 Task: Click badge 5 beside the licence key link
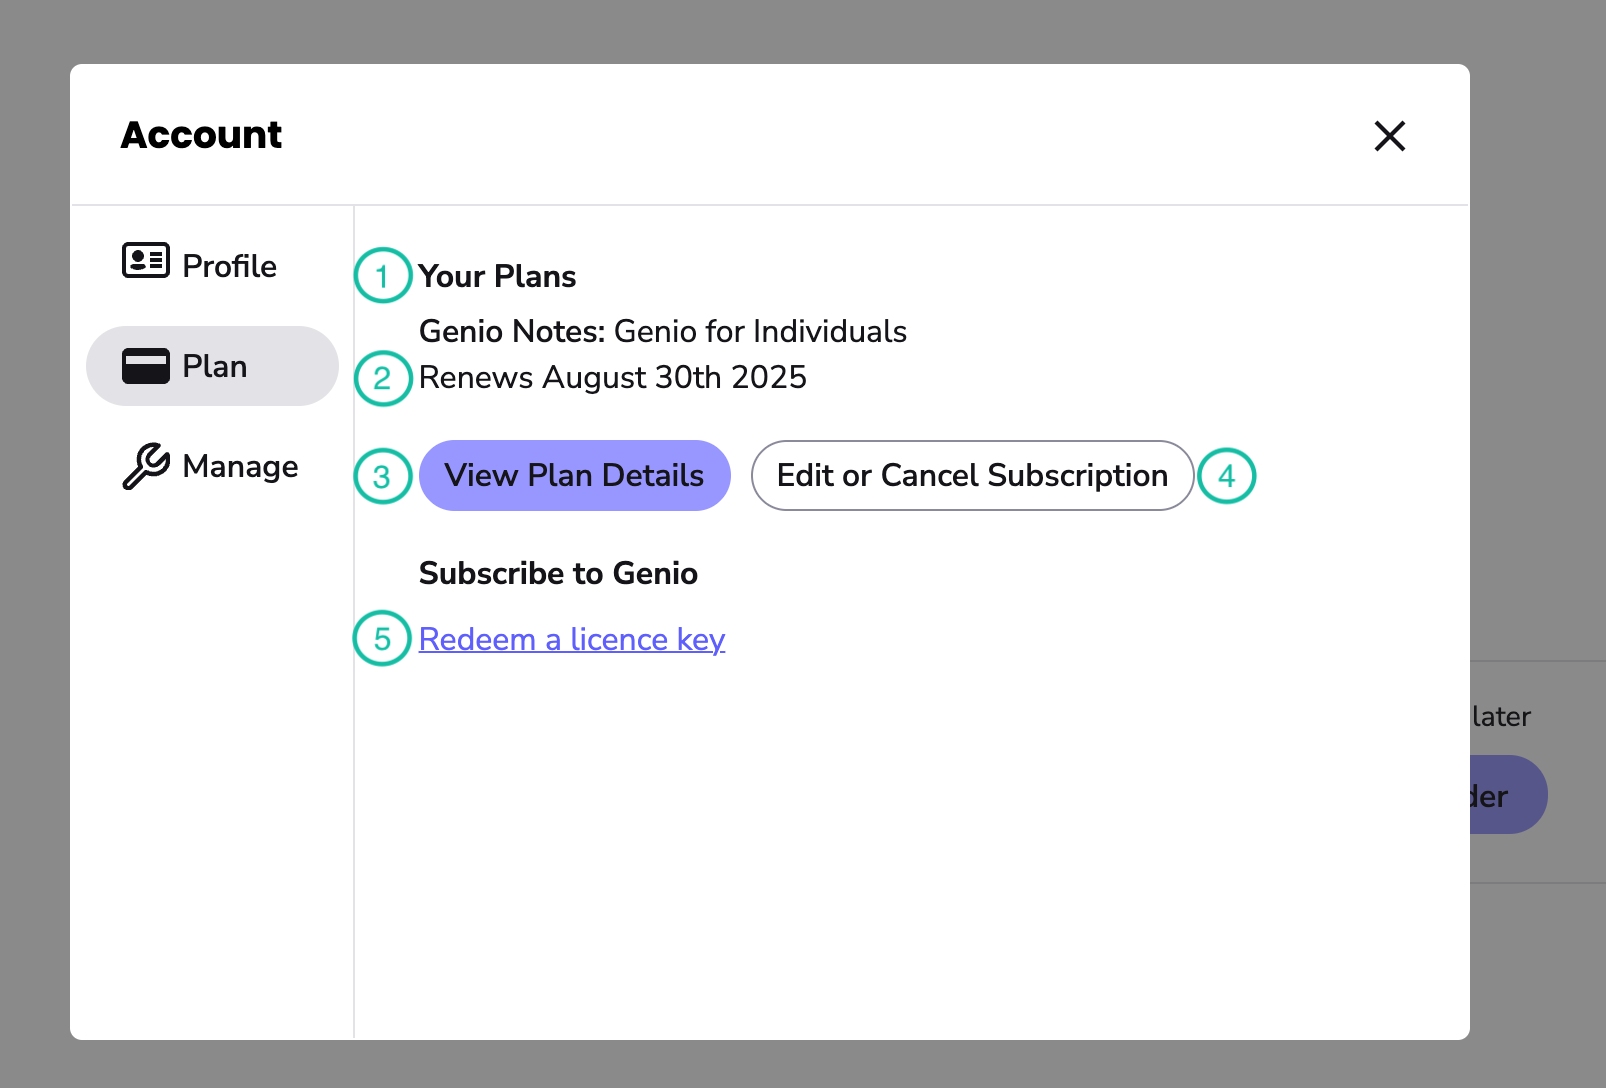[382, 638]
